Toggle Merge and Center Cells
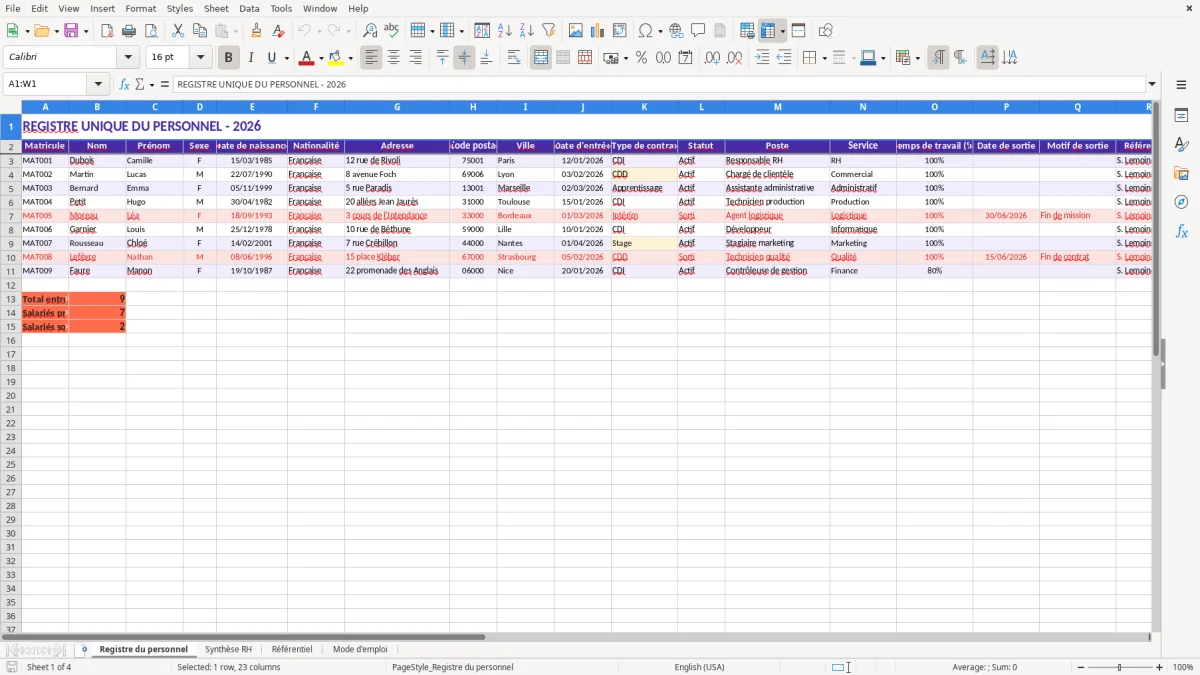 point(541,58)
